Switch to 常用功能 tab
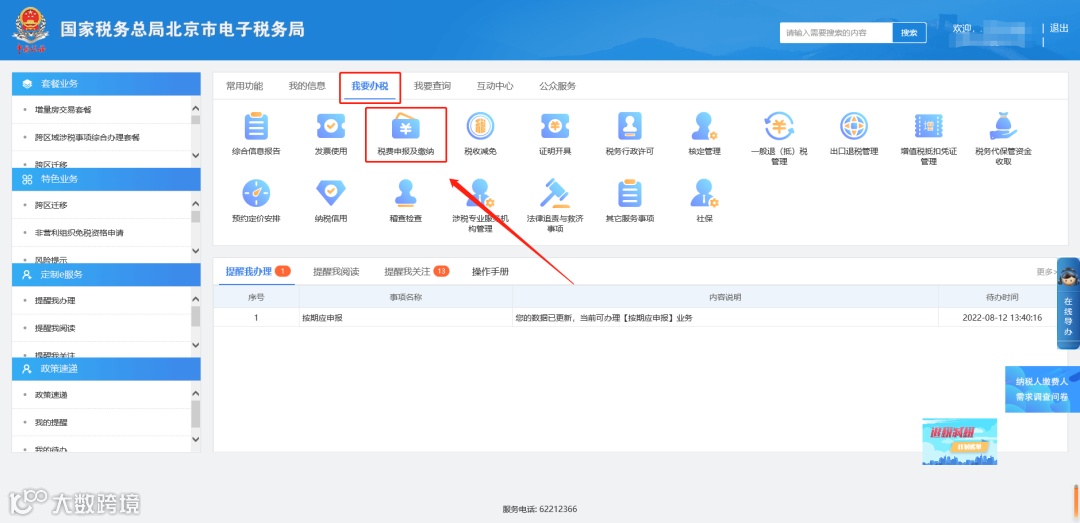Screen dimensions: 1080x523 [245, 86]
